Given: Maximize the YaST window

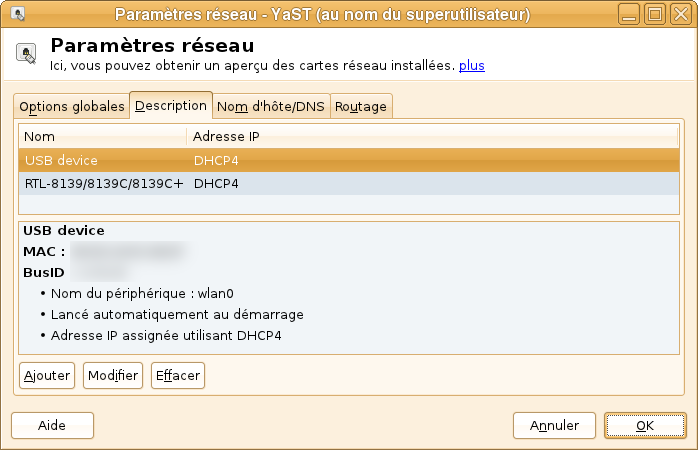Looking at the screenshot, I should pos(655,14).
